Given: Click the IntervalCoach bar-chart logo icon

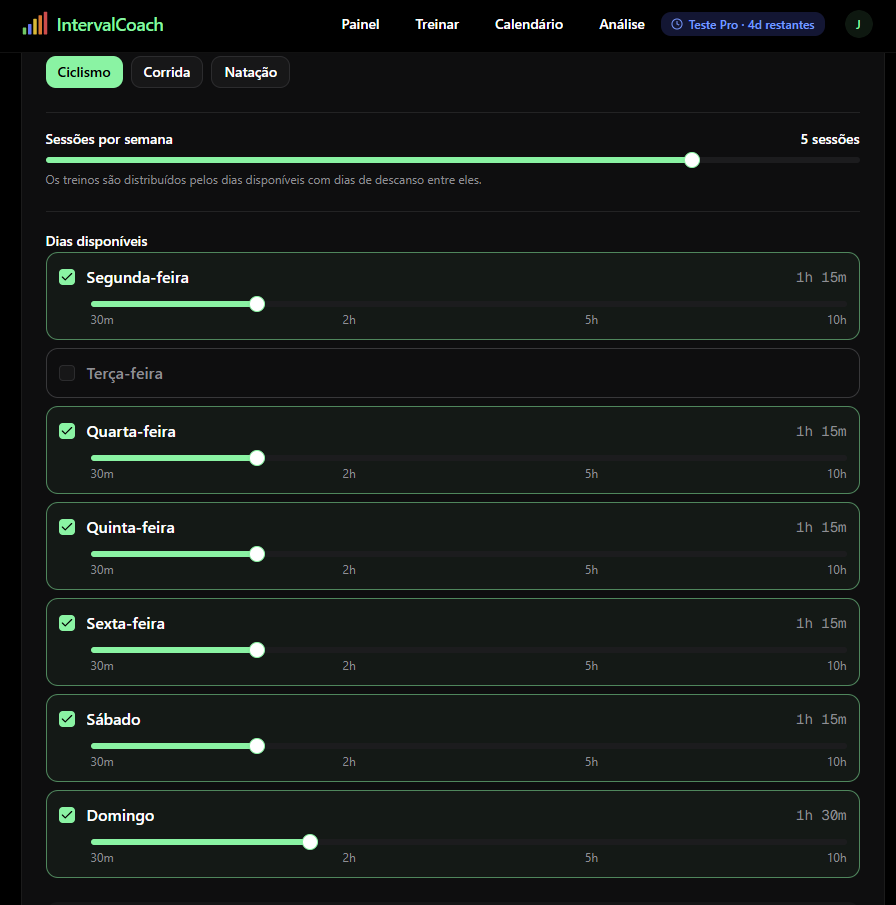Looking at the screenshot, I should click(x=35, y=24).
